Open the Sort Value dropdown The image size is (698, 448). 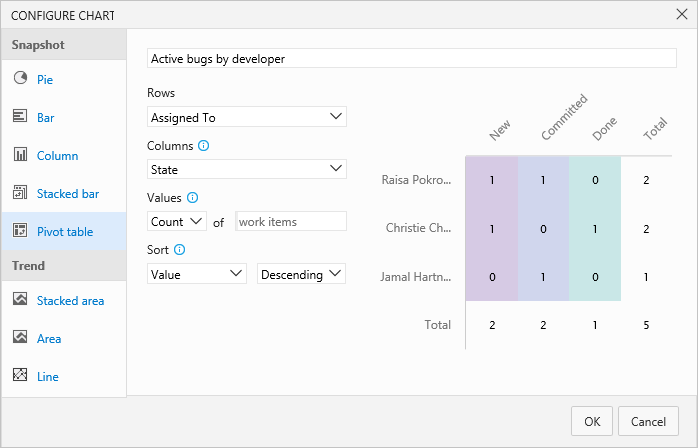(x=196, y=273)
